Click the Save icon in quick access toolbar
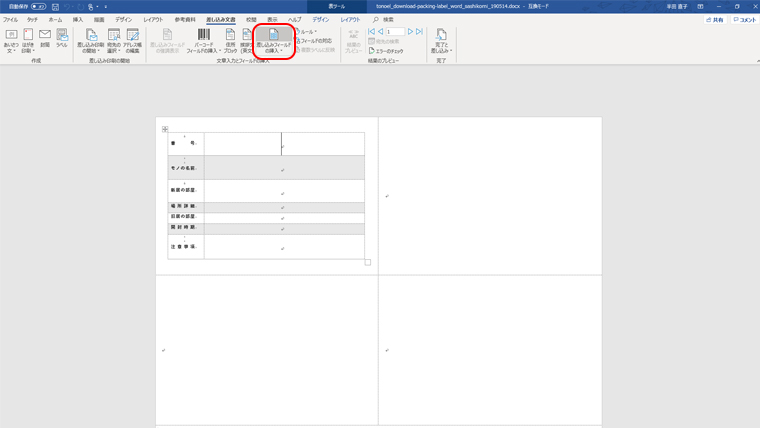 pyautogui.click(x=56, y=6)
